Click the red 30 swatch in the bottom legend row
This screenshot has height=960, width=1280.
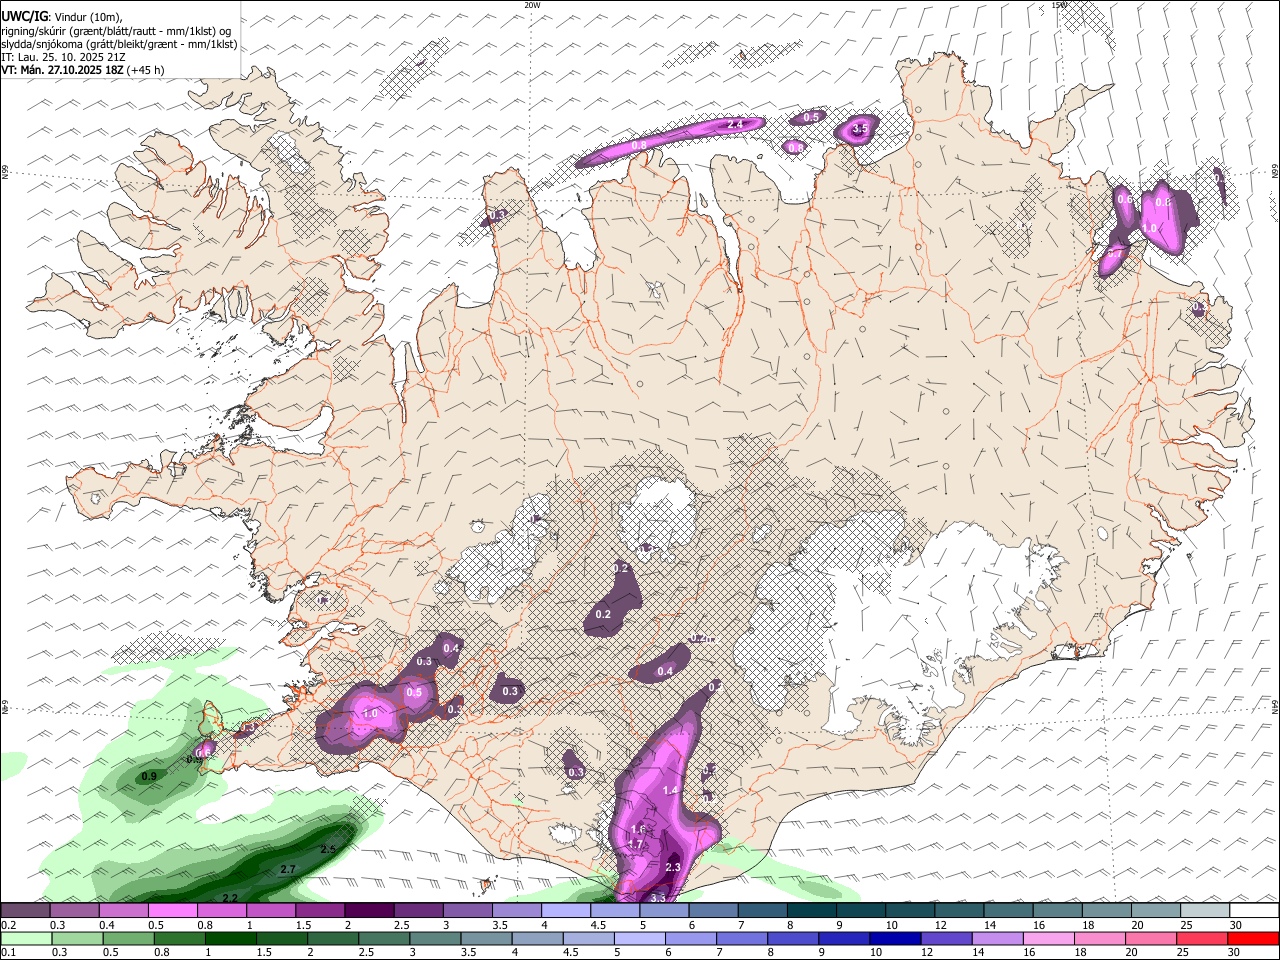(x=1254, y=939)
